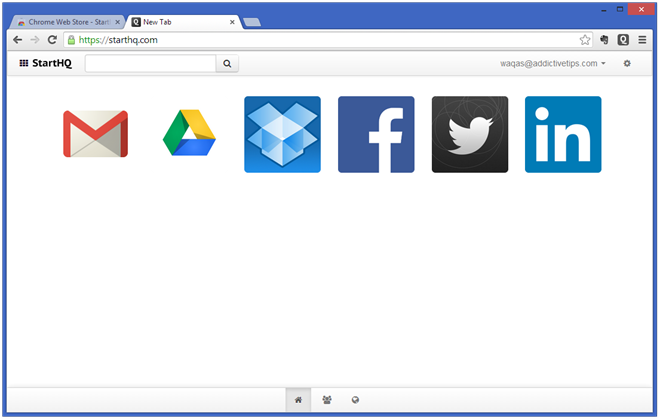Viewport: 660px width, 419px height.
Task: Click the Facebook app tile
Action: (376, 134)
